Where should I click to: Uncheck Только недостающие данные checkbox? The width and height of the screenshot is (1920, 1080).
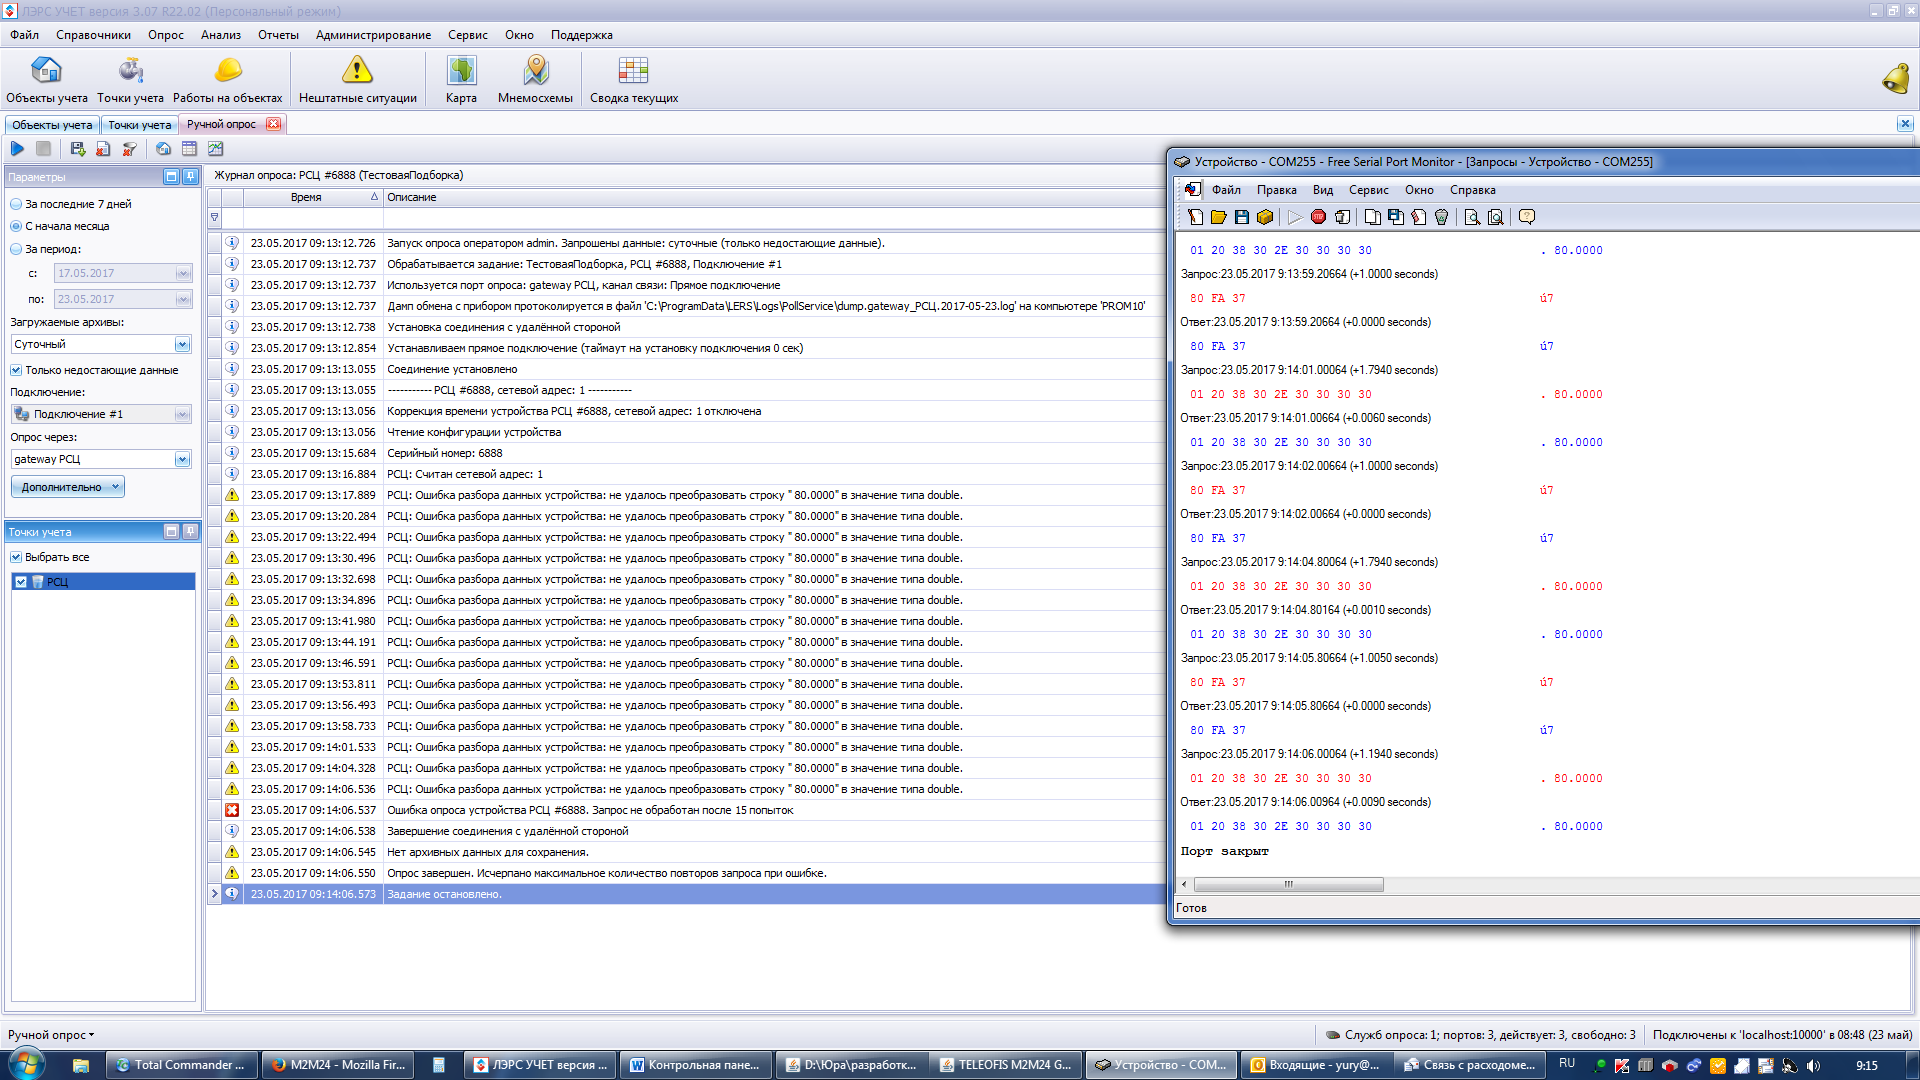(17, 370)
